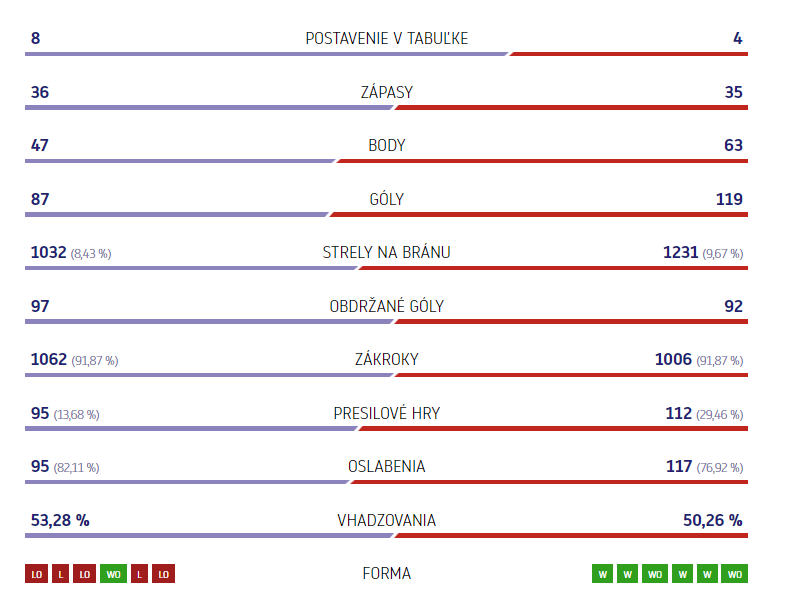Select the OBDRŽANÉ GÓLY heading
785x592 pixels.
pyautogui.click(x=386, y=306)
